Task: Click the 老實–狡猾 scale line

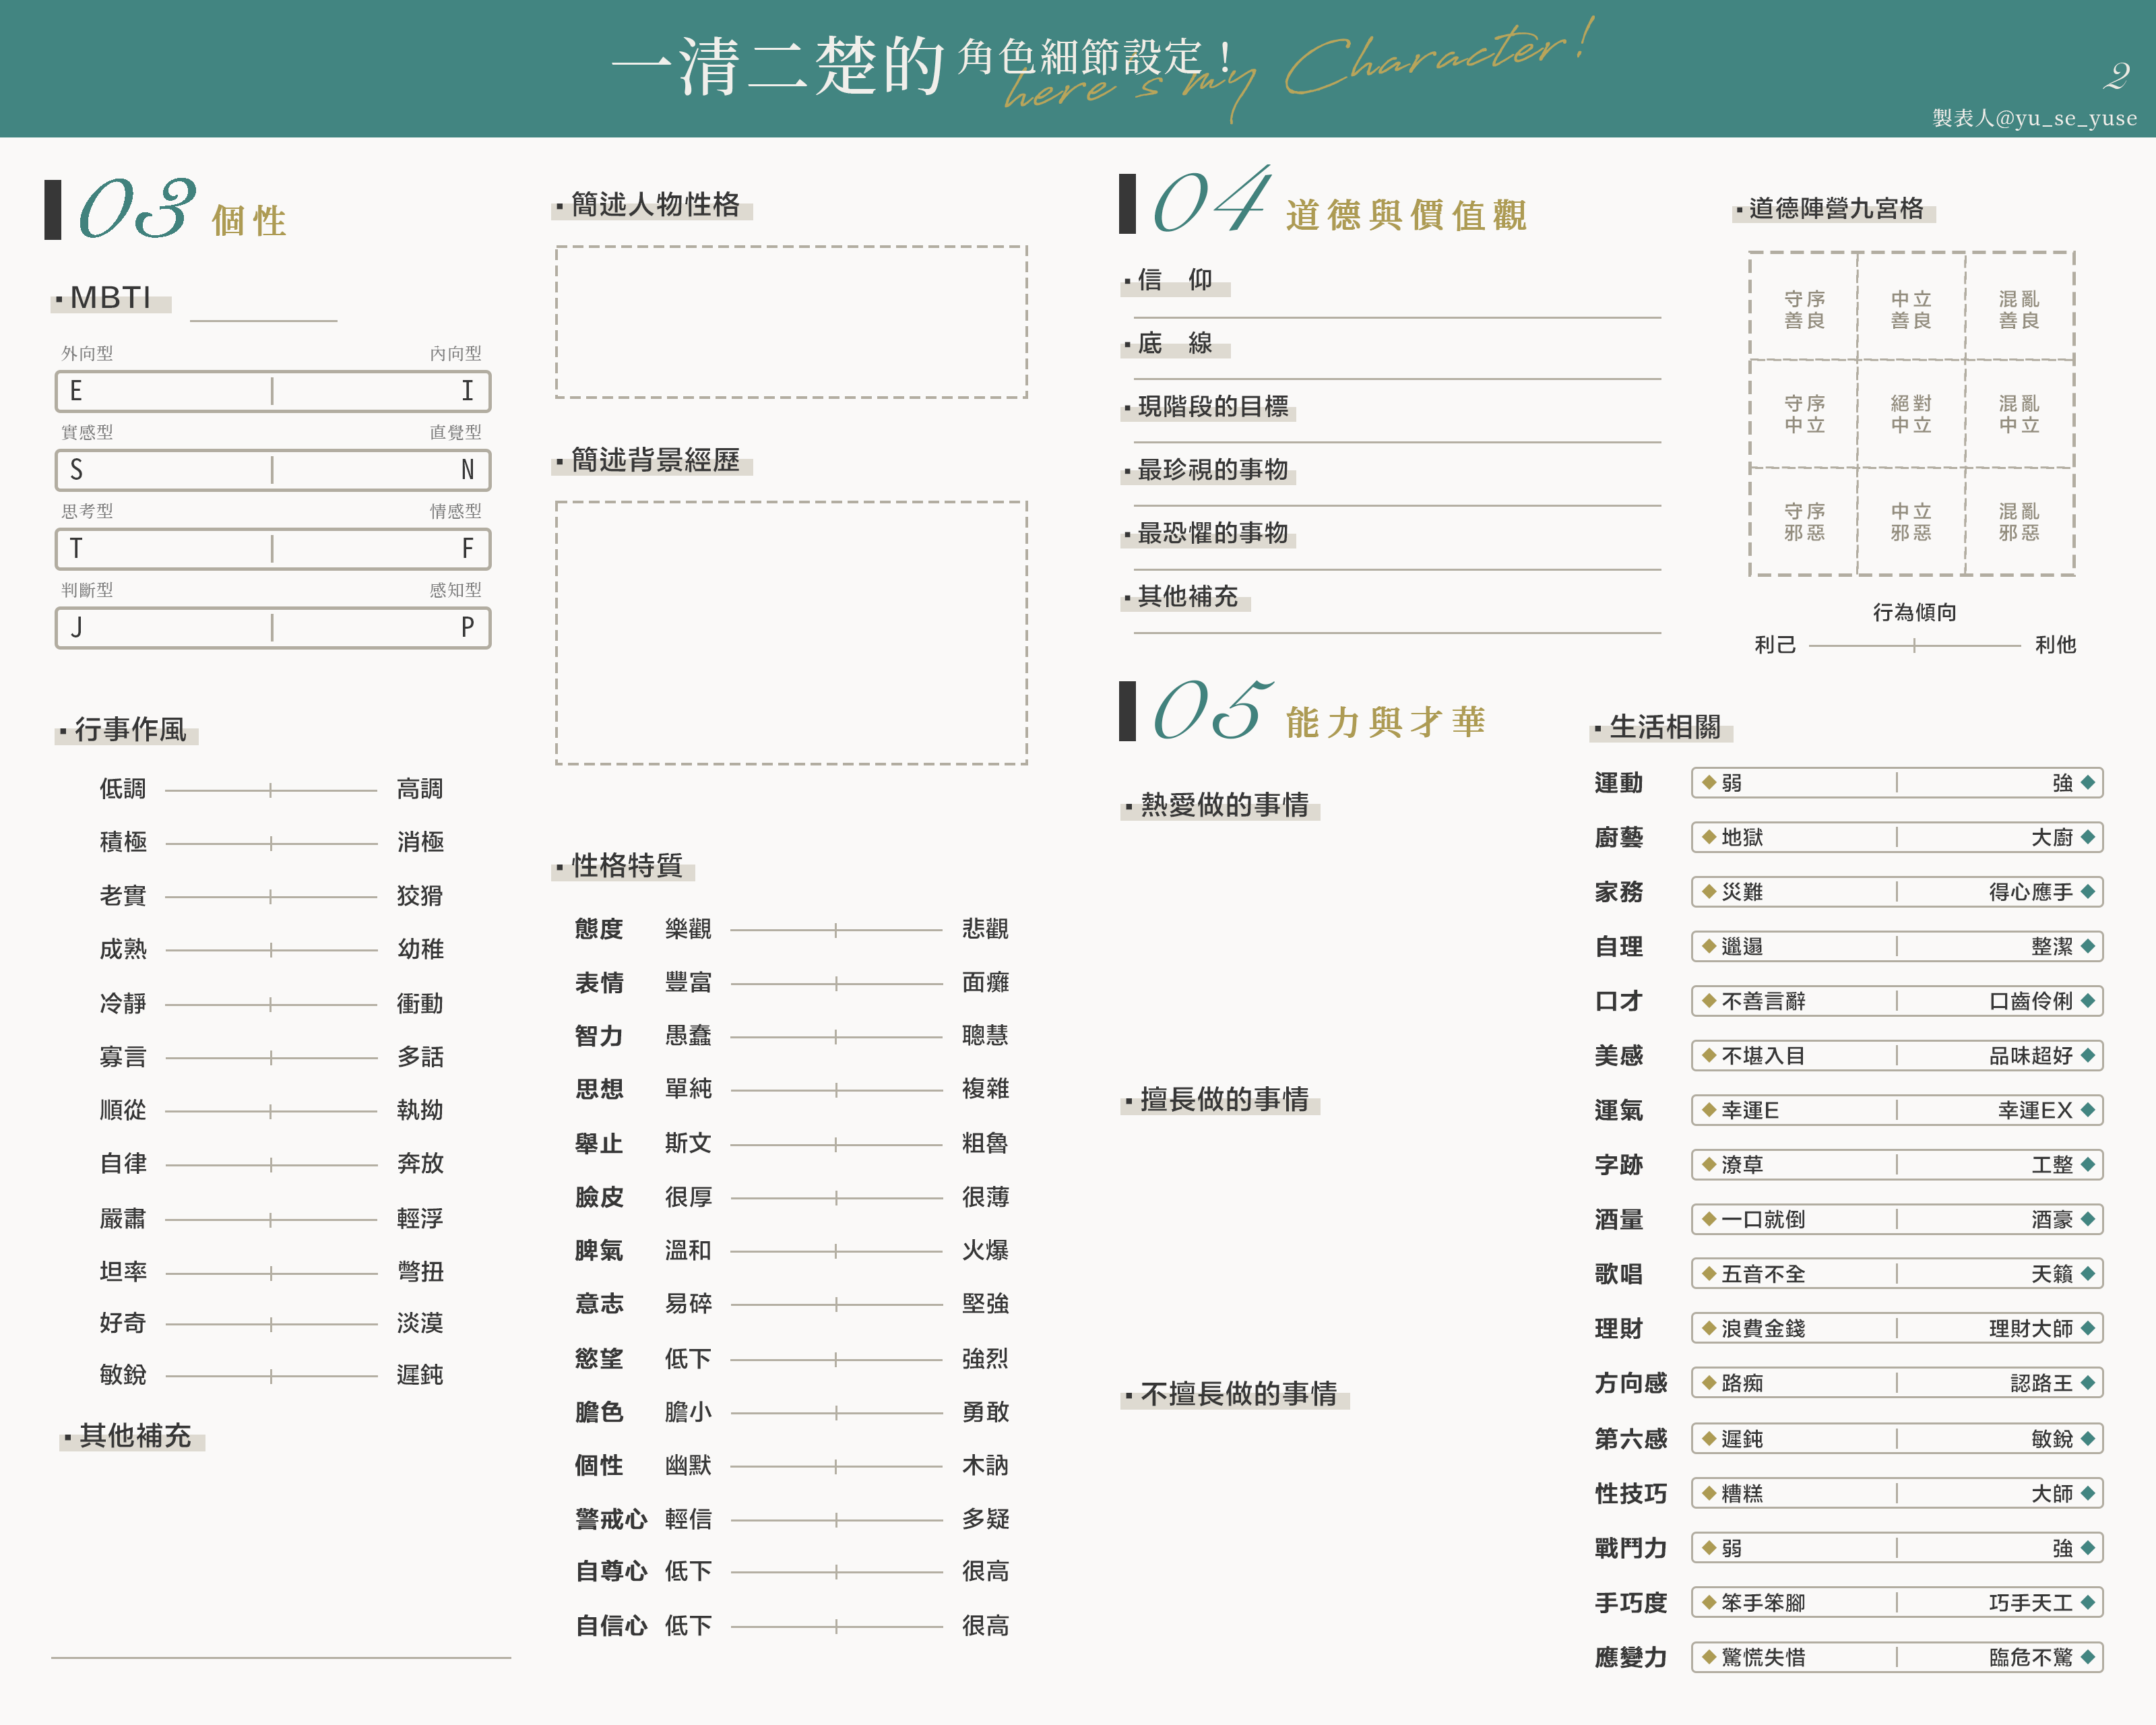Action: 271,897
